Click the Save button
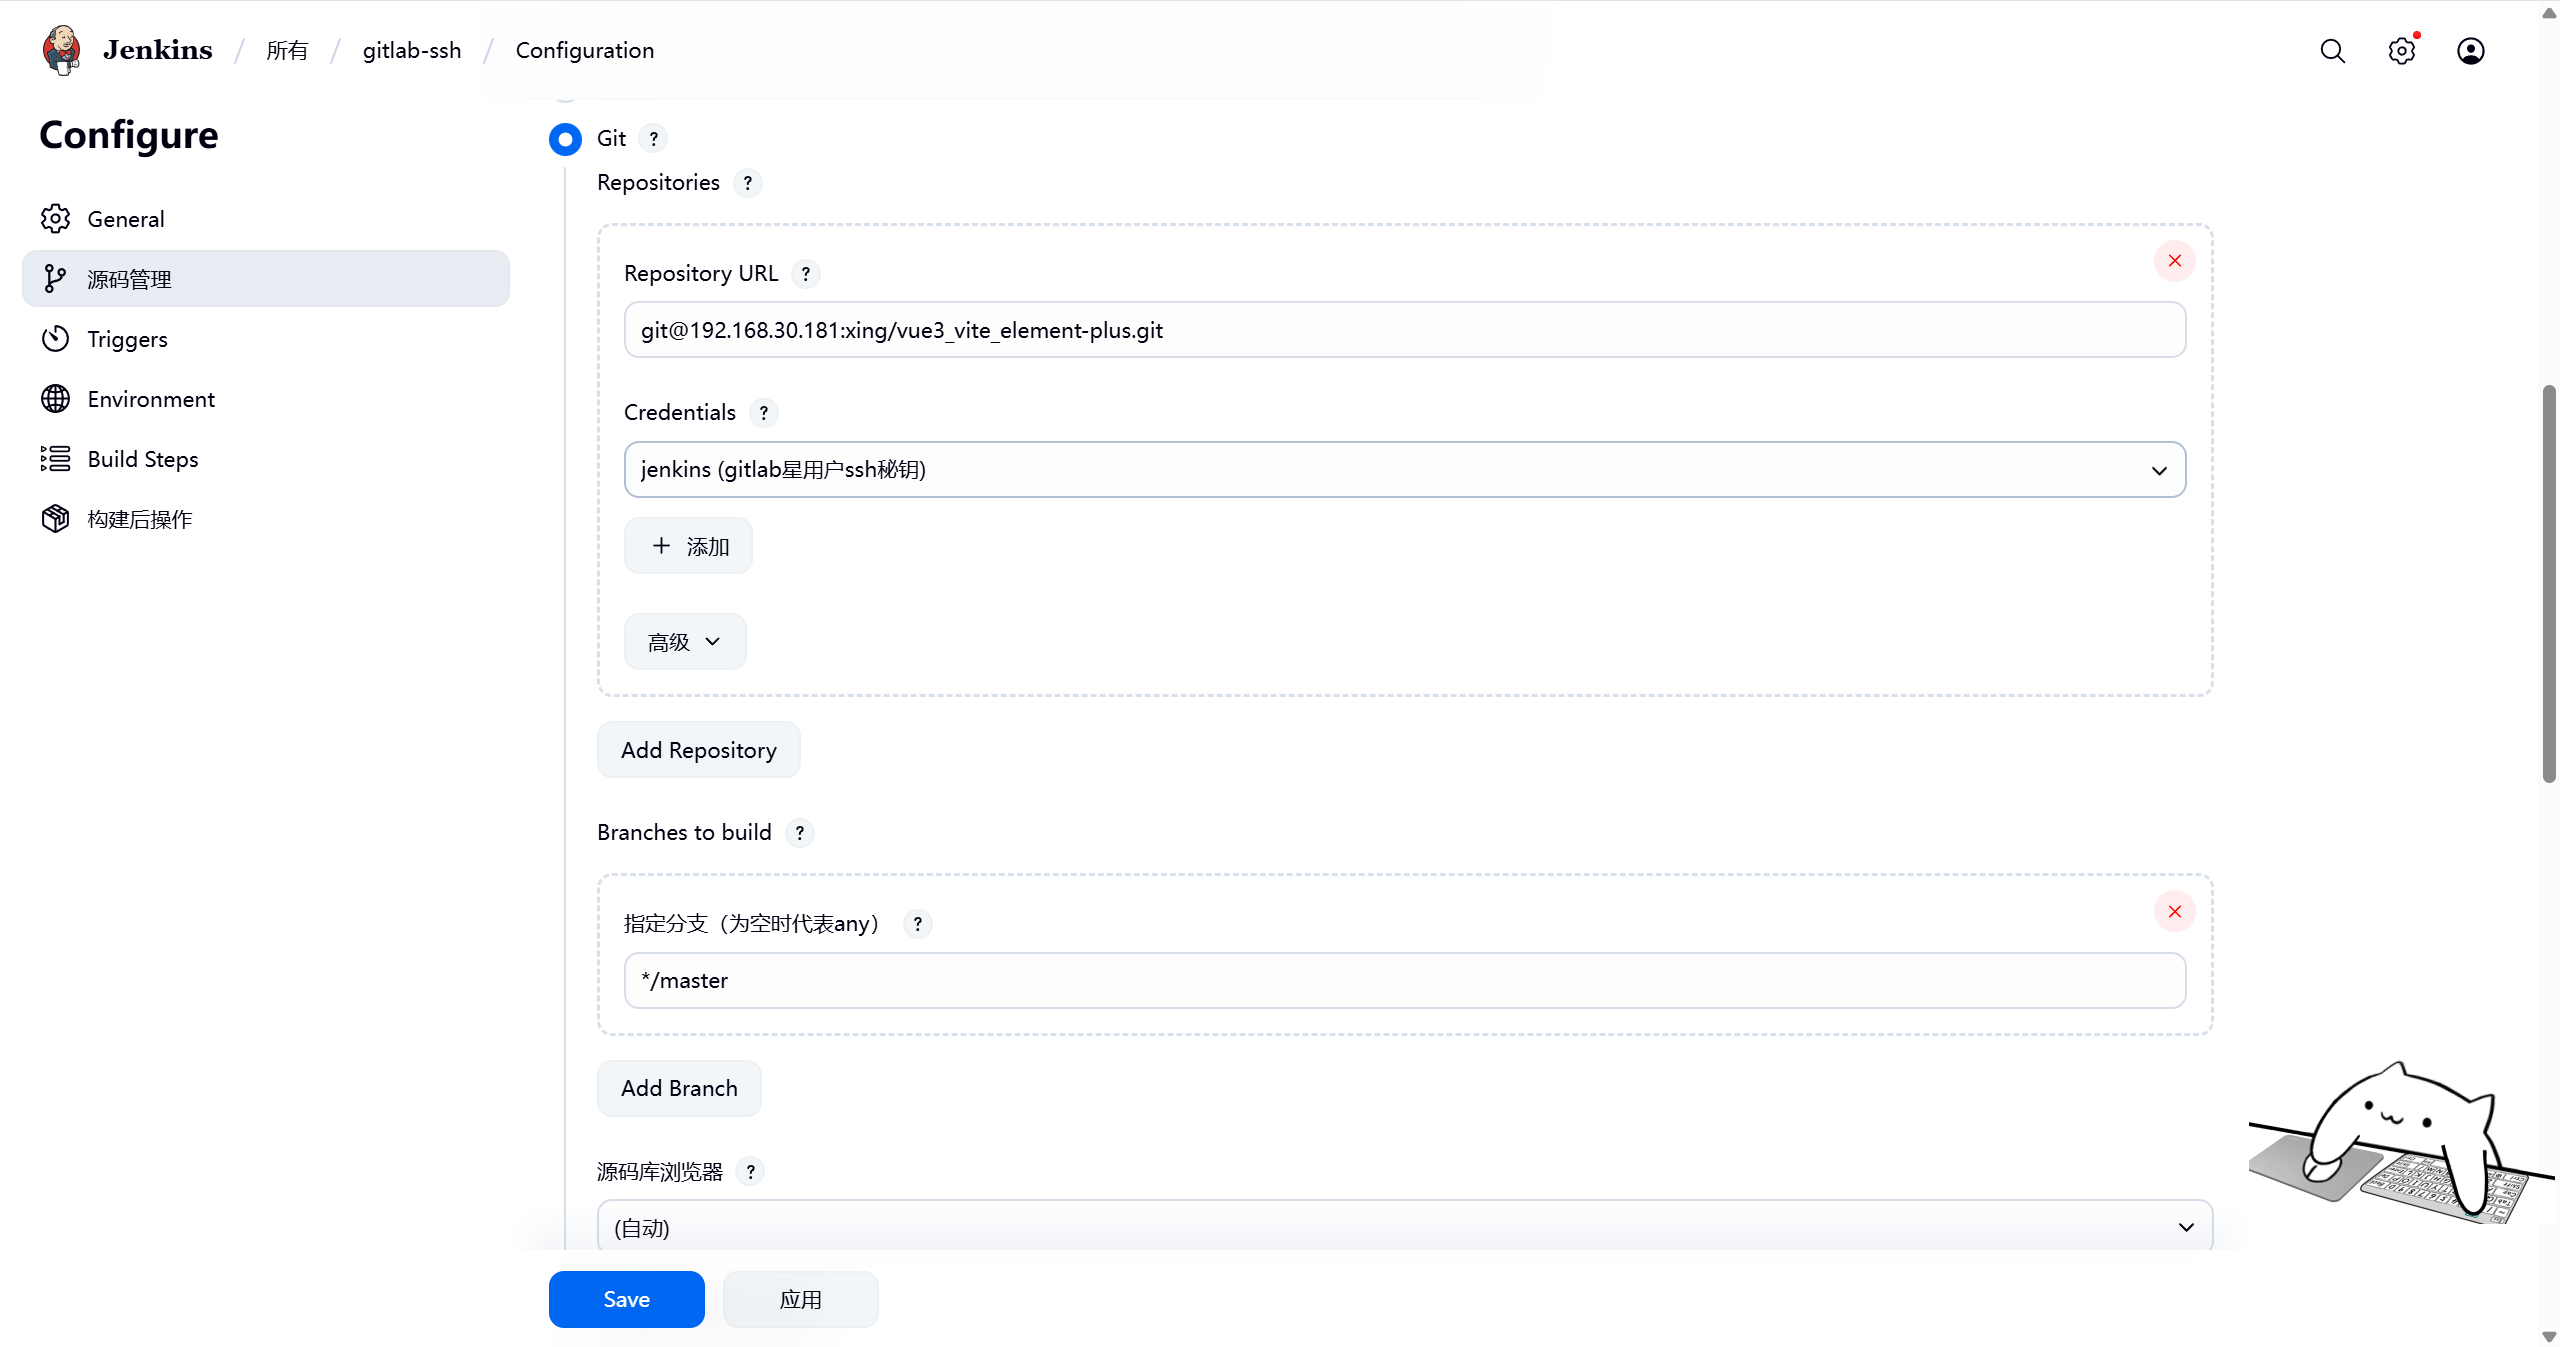The image size is (2560, 1347). tap(627, 1299)
